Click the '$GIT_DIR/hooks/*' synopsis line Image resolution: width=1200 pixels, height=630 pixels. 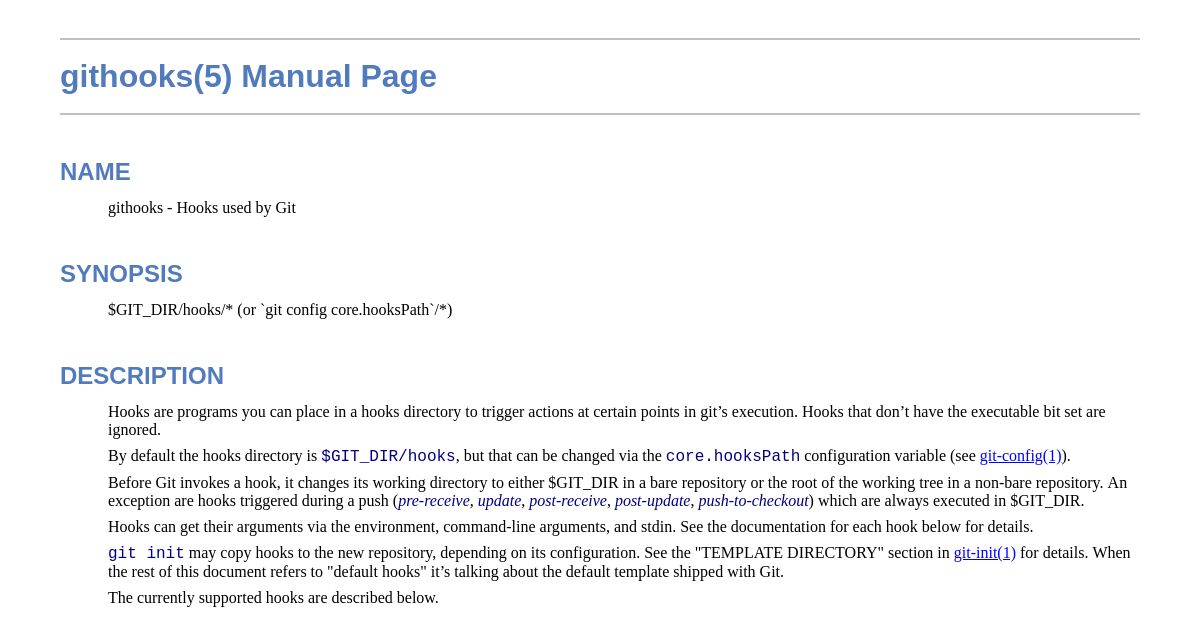tap(280, 310)
